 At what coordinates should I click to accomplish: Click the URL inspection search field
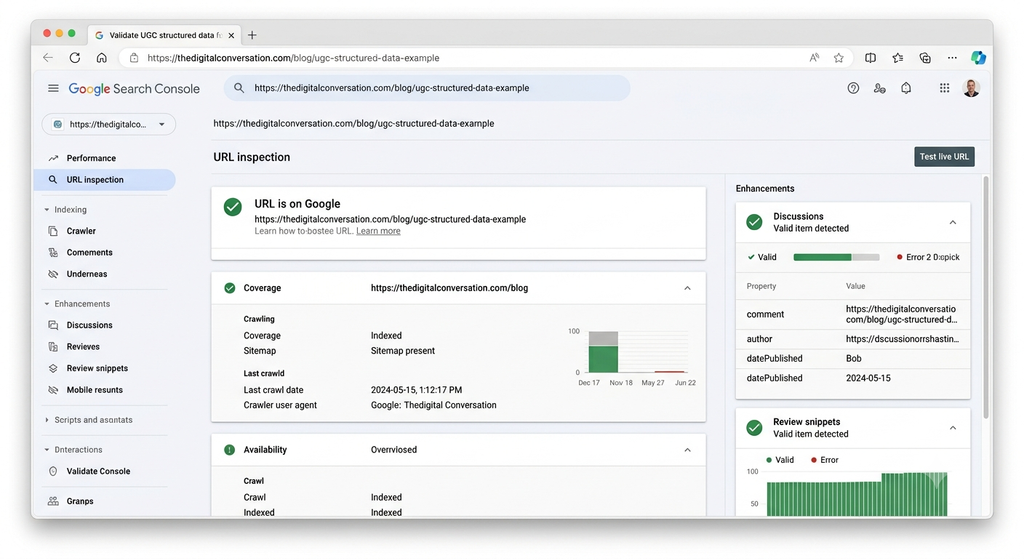pos(427,88)
